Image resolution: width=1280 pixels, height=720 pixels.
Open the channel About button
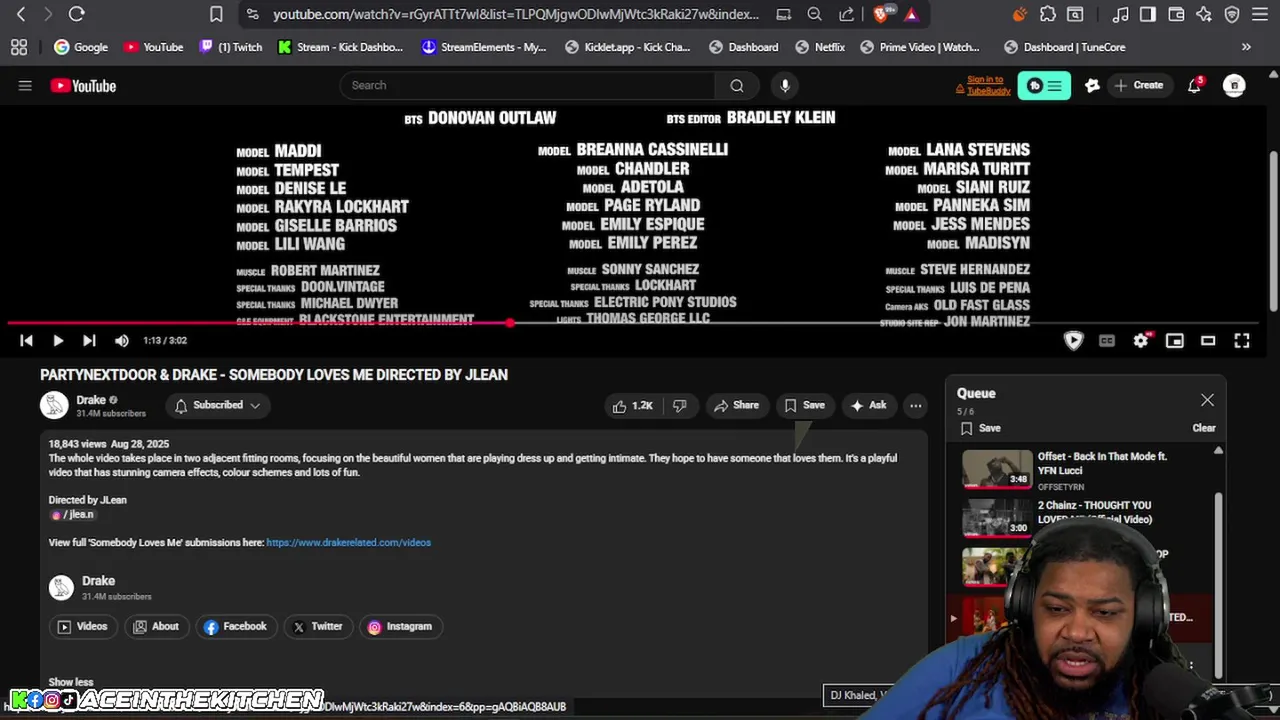pos(156,627)
